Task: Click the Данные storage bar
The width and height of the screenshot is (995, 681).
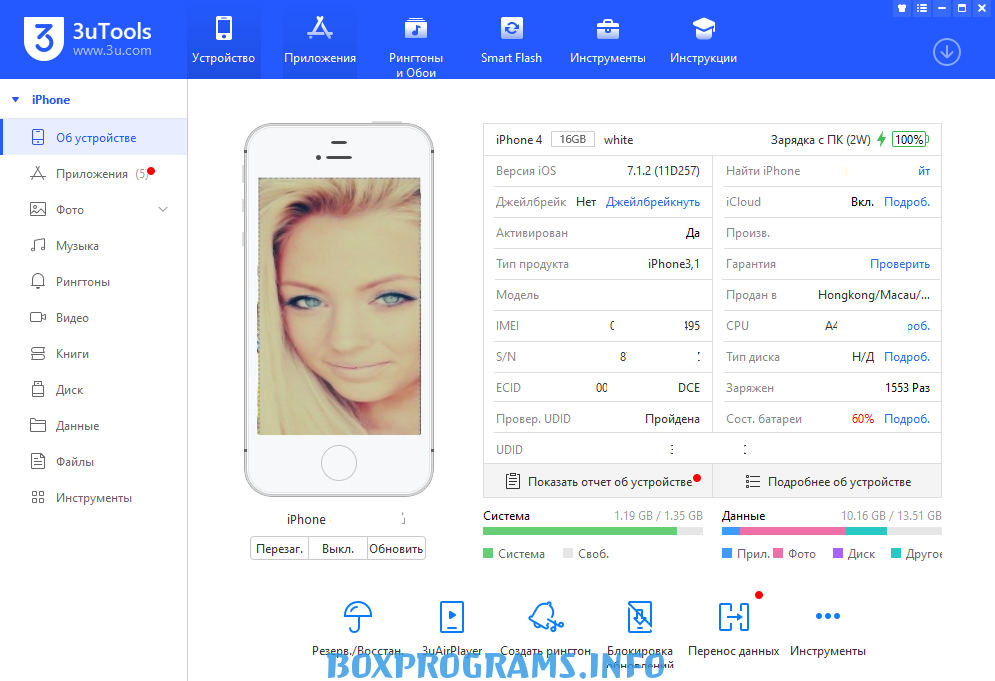Action: coord(831,531)
